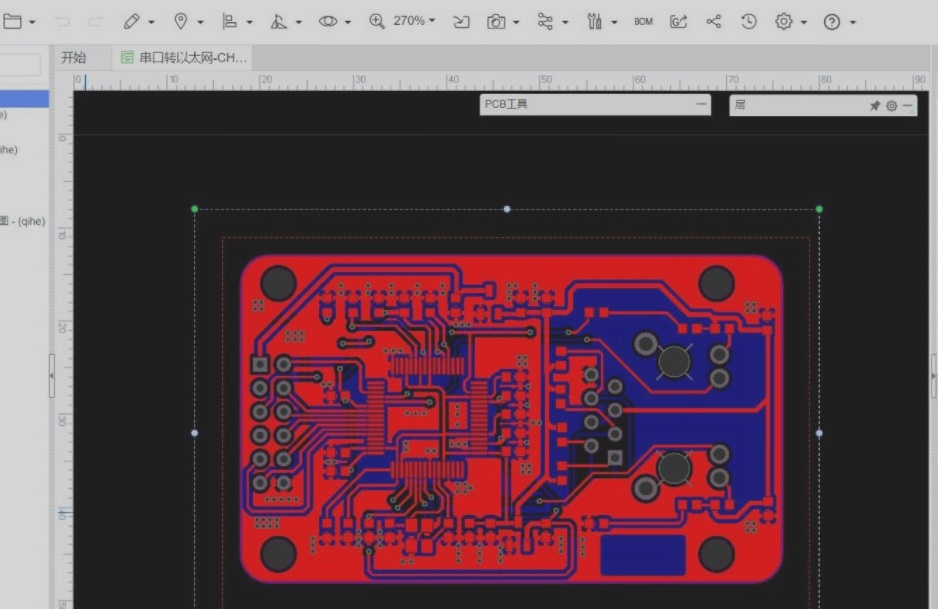Click the location pin placement tool
This screenshot has width=938, height=609.
coord(181,20)
